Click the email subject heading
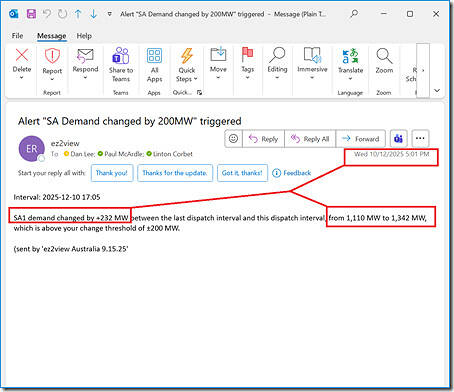Viewport: 454px width, 392px height. [130, 121]
